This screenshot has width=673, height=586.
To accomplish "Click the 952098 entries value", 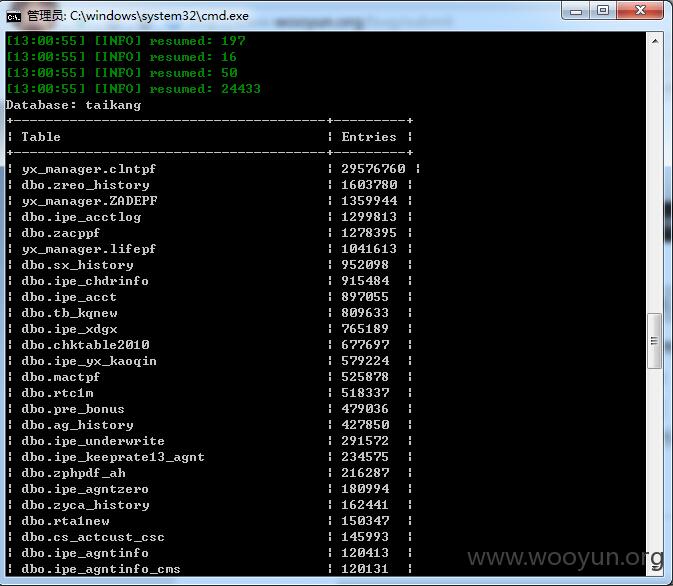I will [365, 265].
